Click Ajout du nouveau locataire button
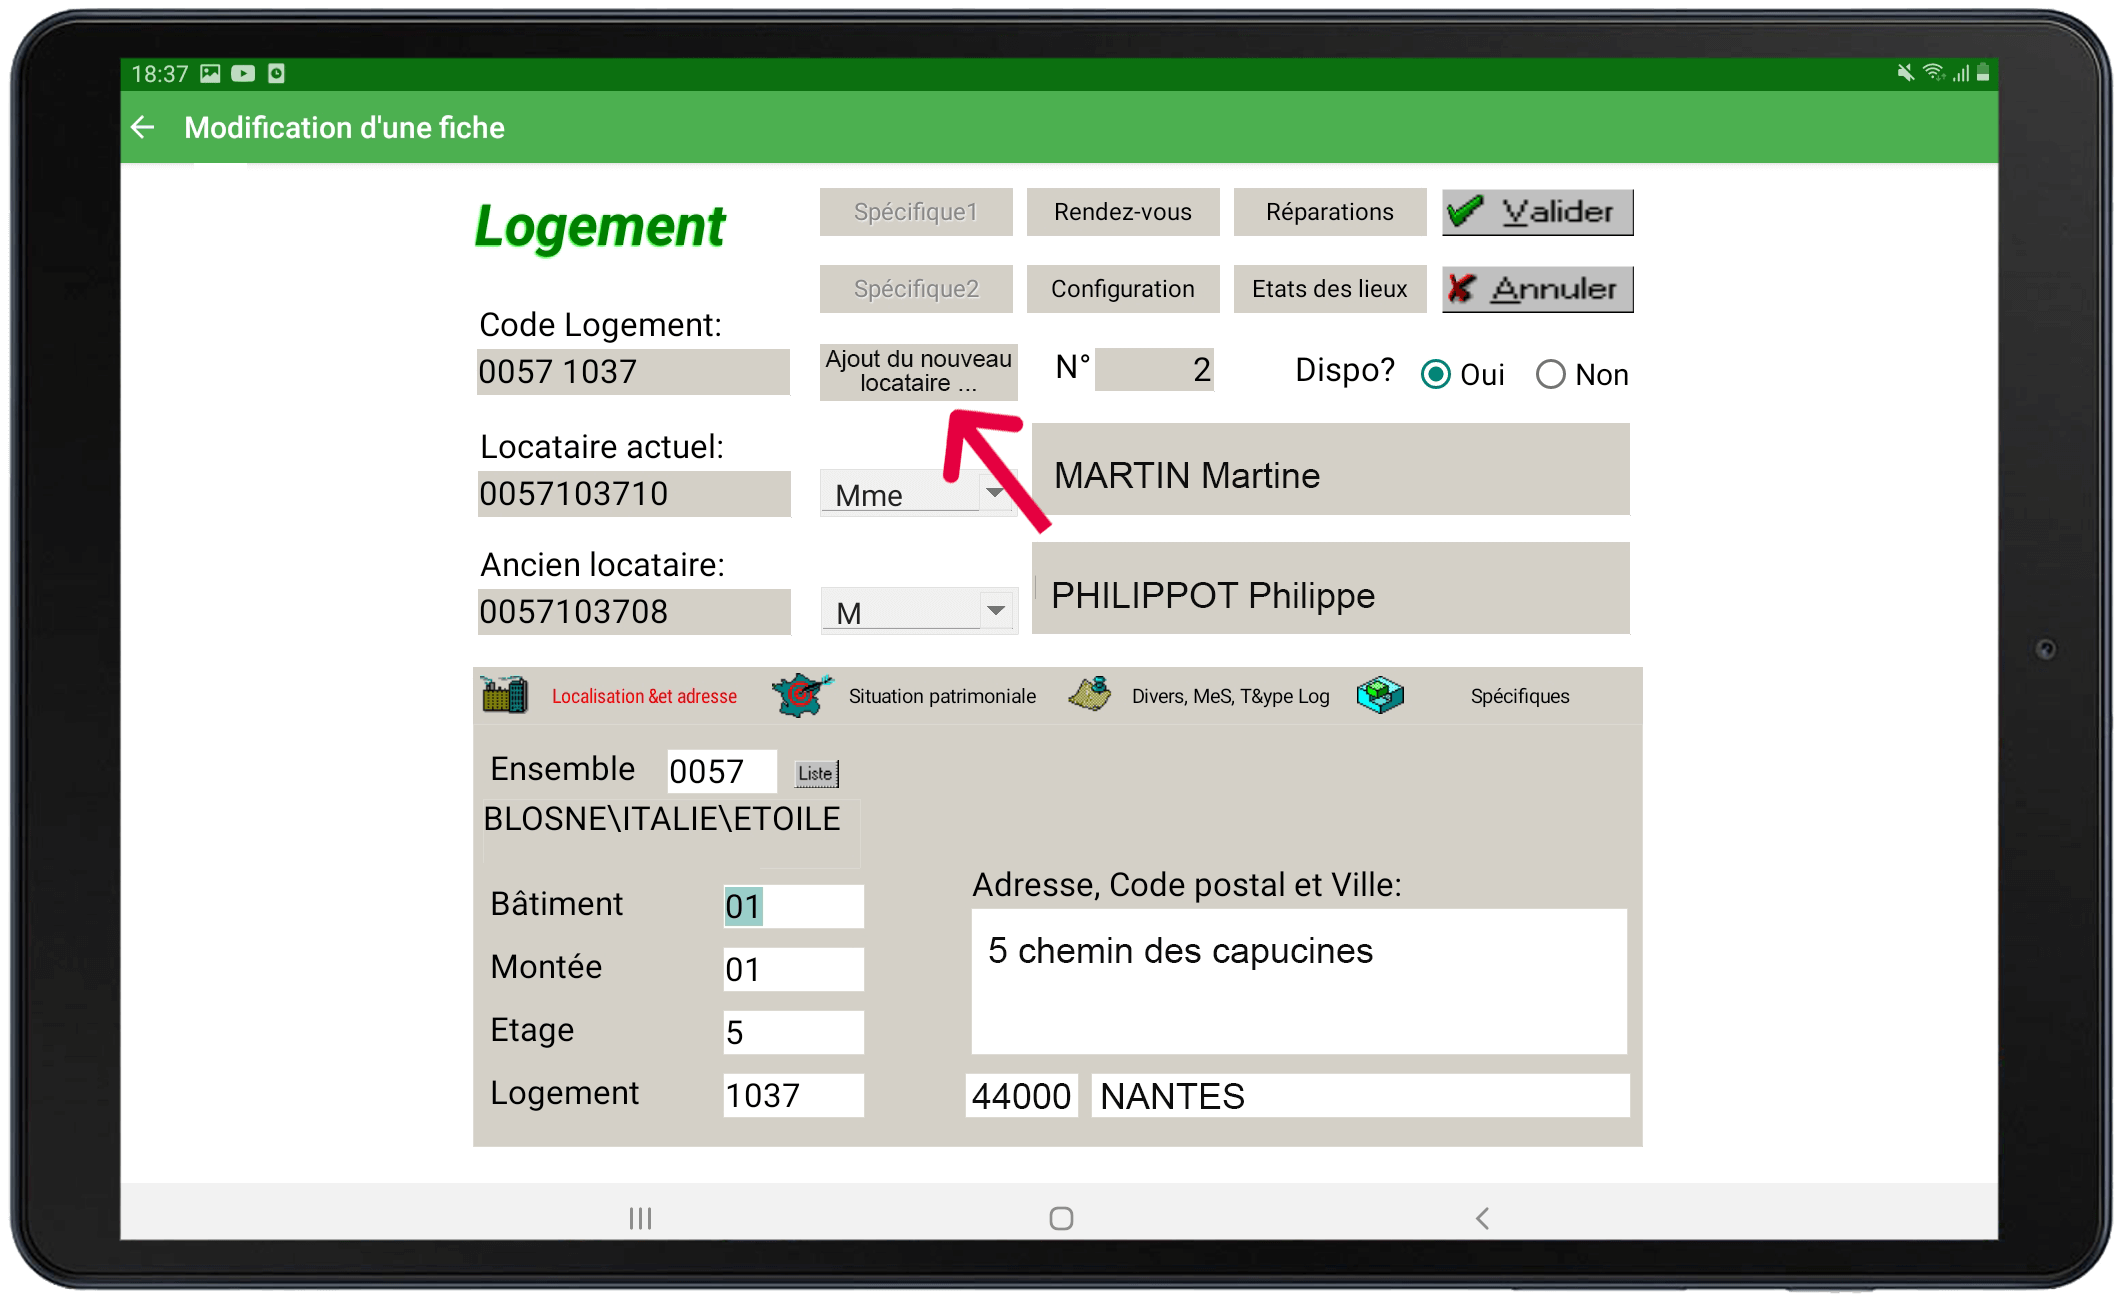The width and height of the screenshot is (2124, 1303). (918, 371)
